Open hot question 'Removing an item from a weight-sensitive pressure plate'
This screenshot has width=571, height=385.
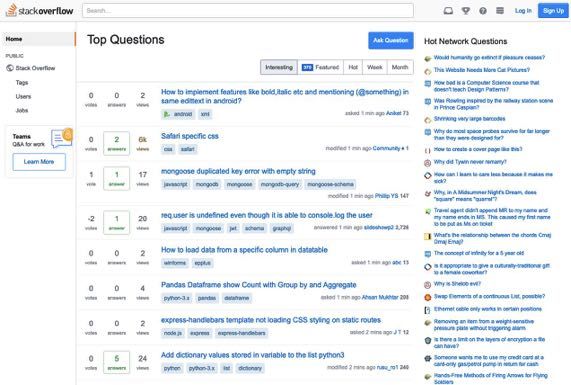point(484,325)
